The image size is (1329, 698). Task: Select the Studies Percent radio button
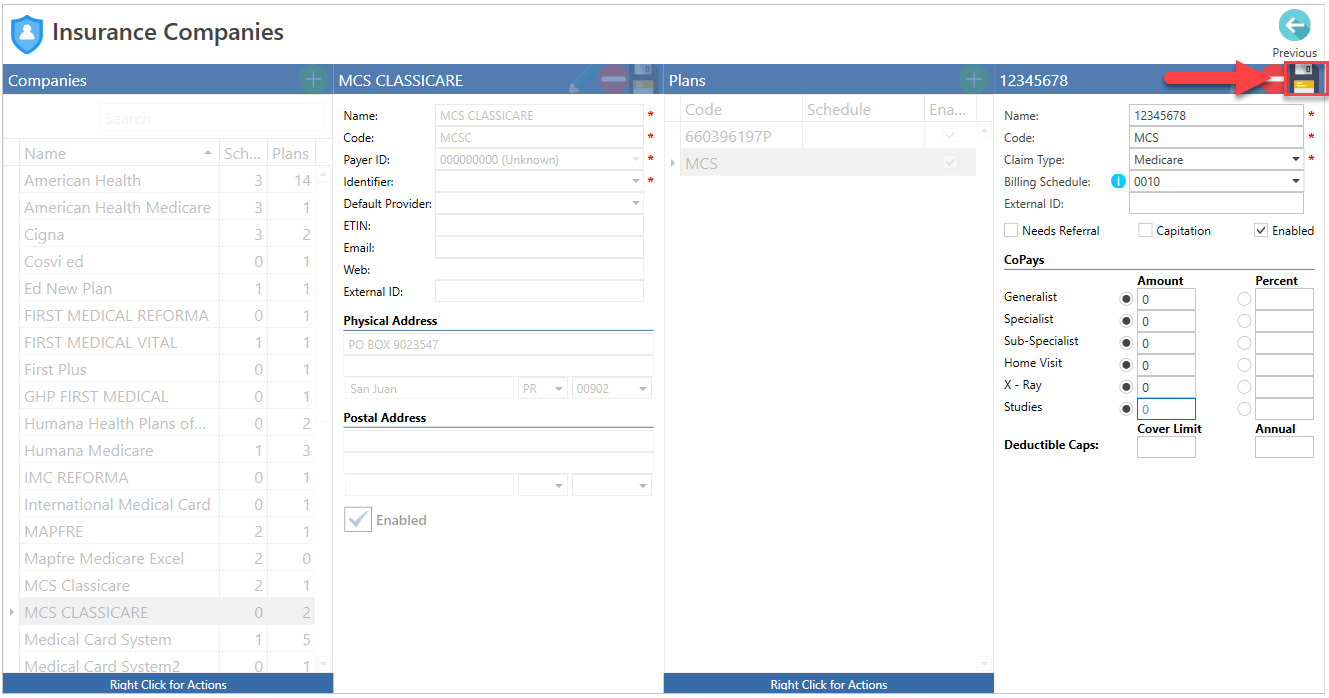pyautogui.click(x=1244, y=409)
